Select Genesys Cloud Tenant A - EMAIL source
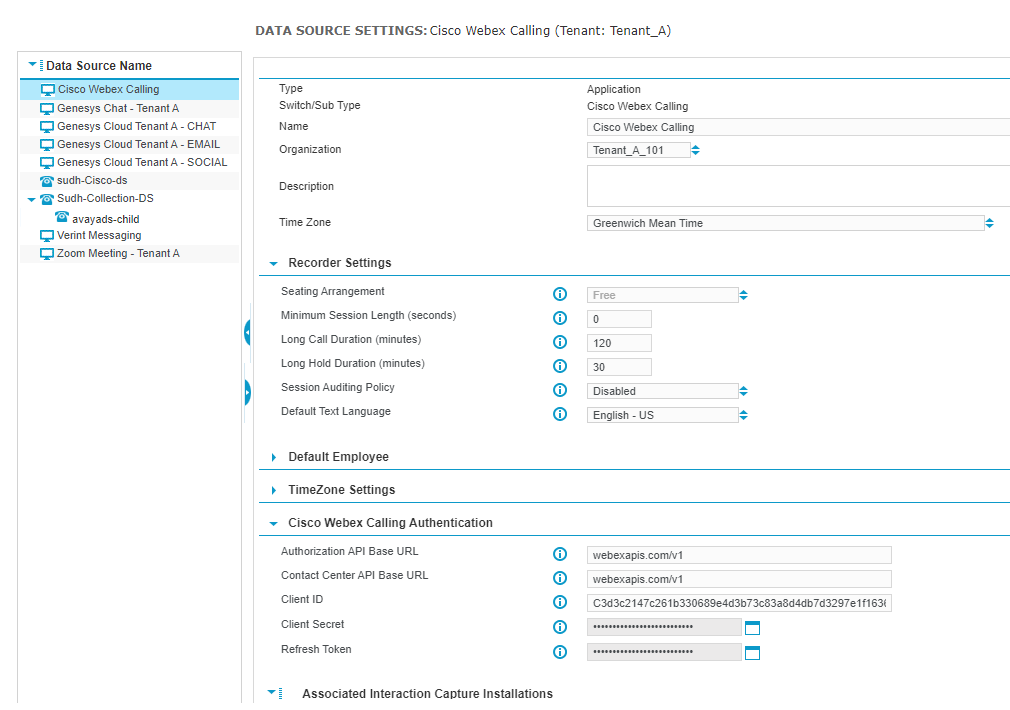 point(129,144)
